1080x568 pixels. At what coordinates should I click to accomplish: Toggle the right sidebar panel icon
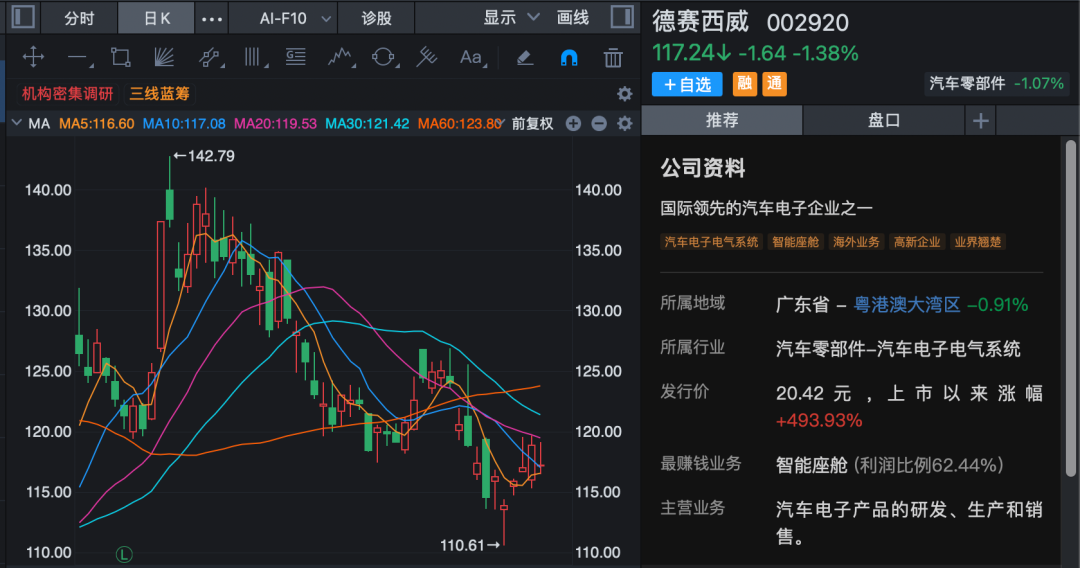(622, 17)
